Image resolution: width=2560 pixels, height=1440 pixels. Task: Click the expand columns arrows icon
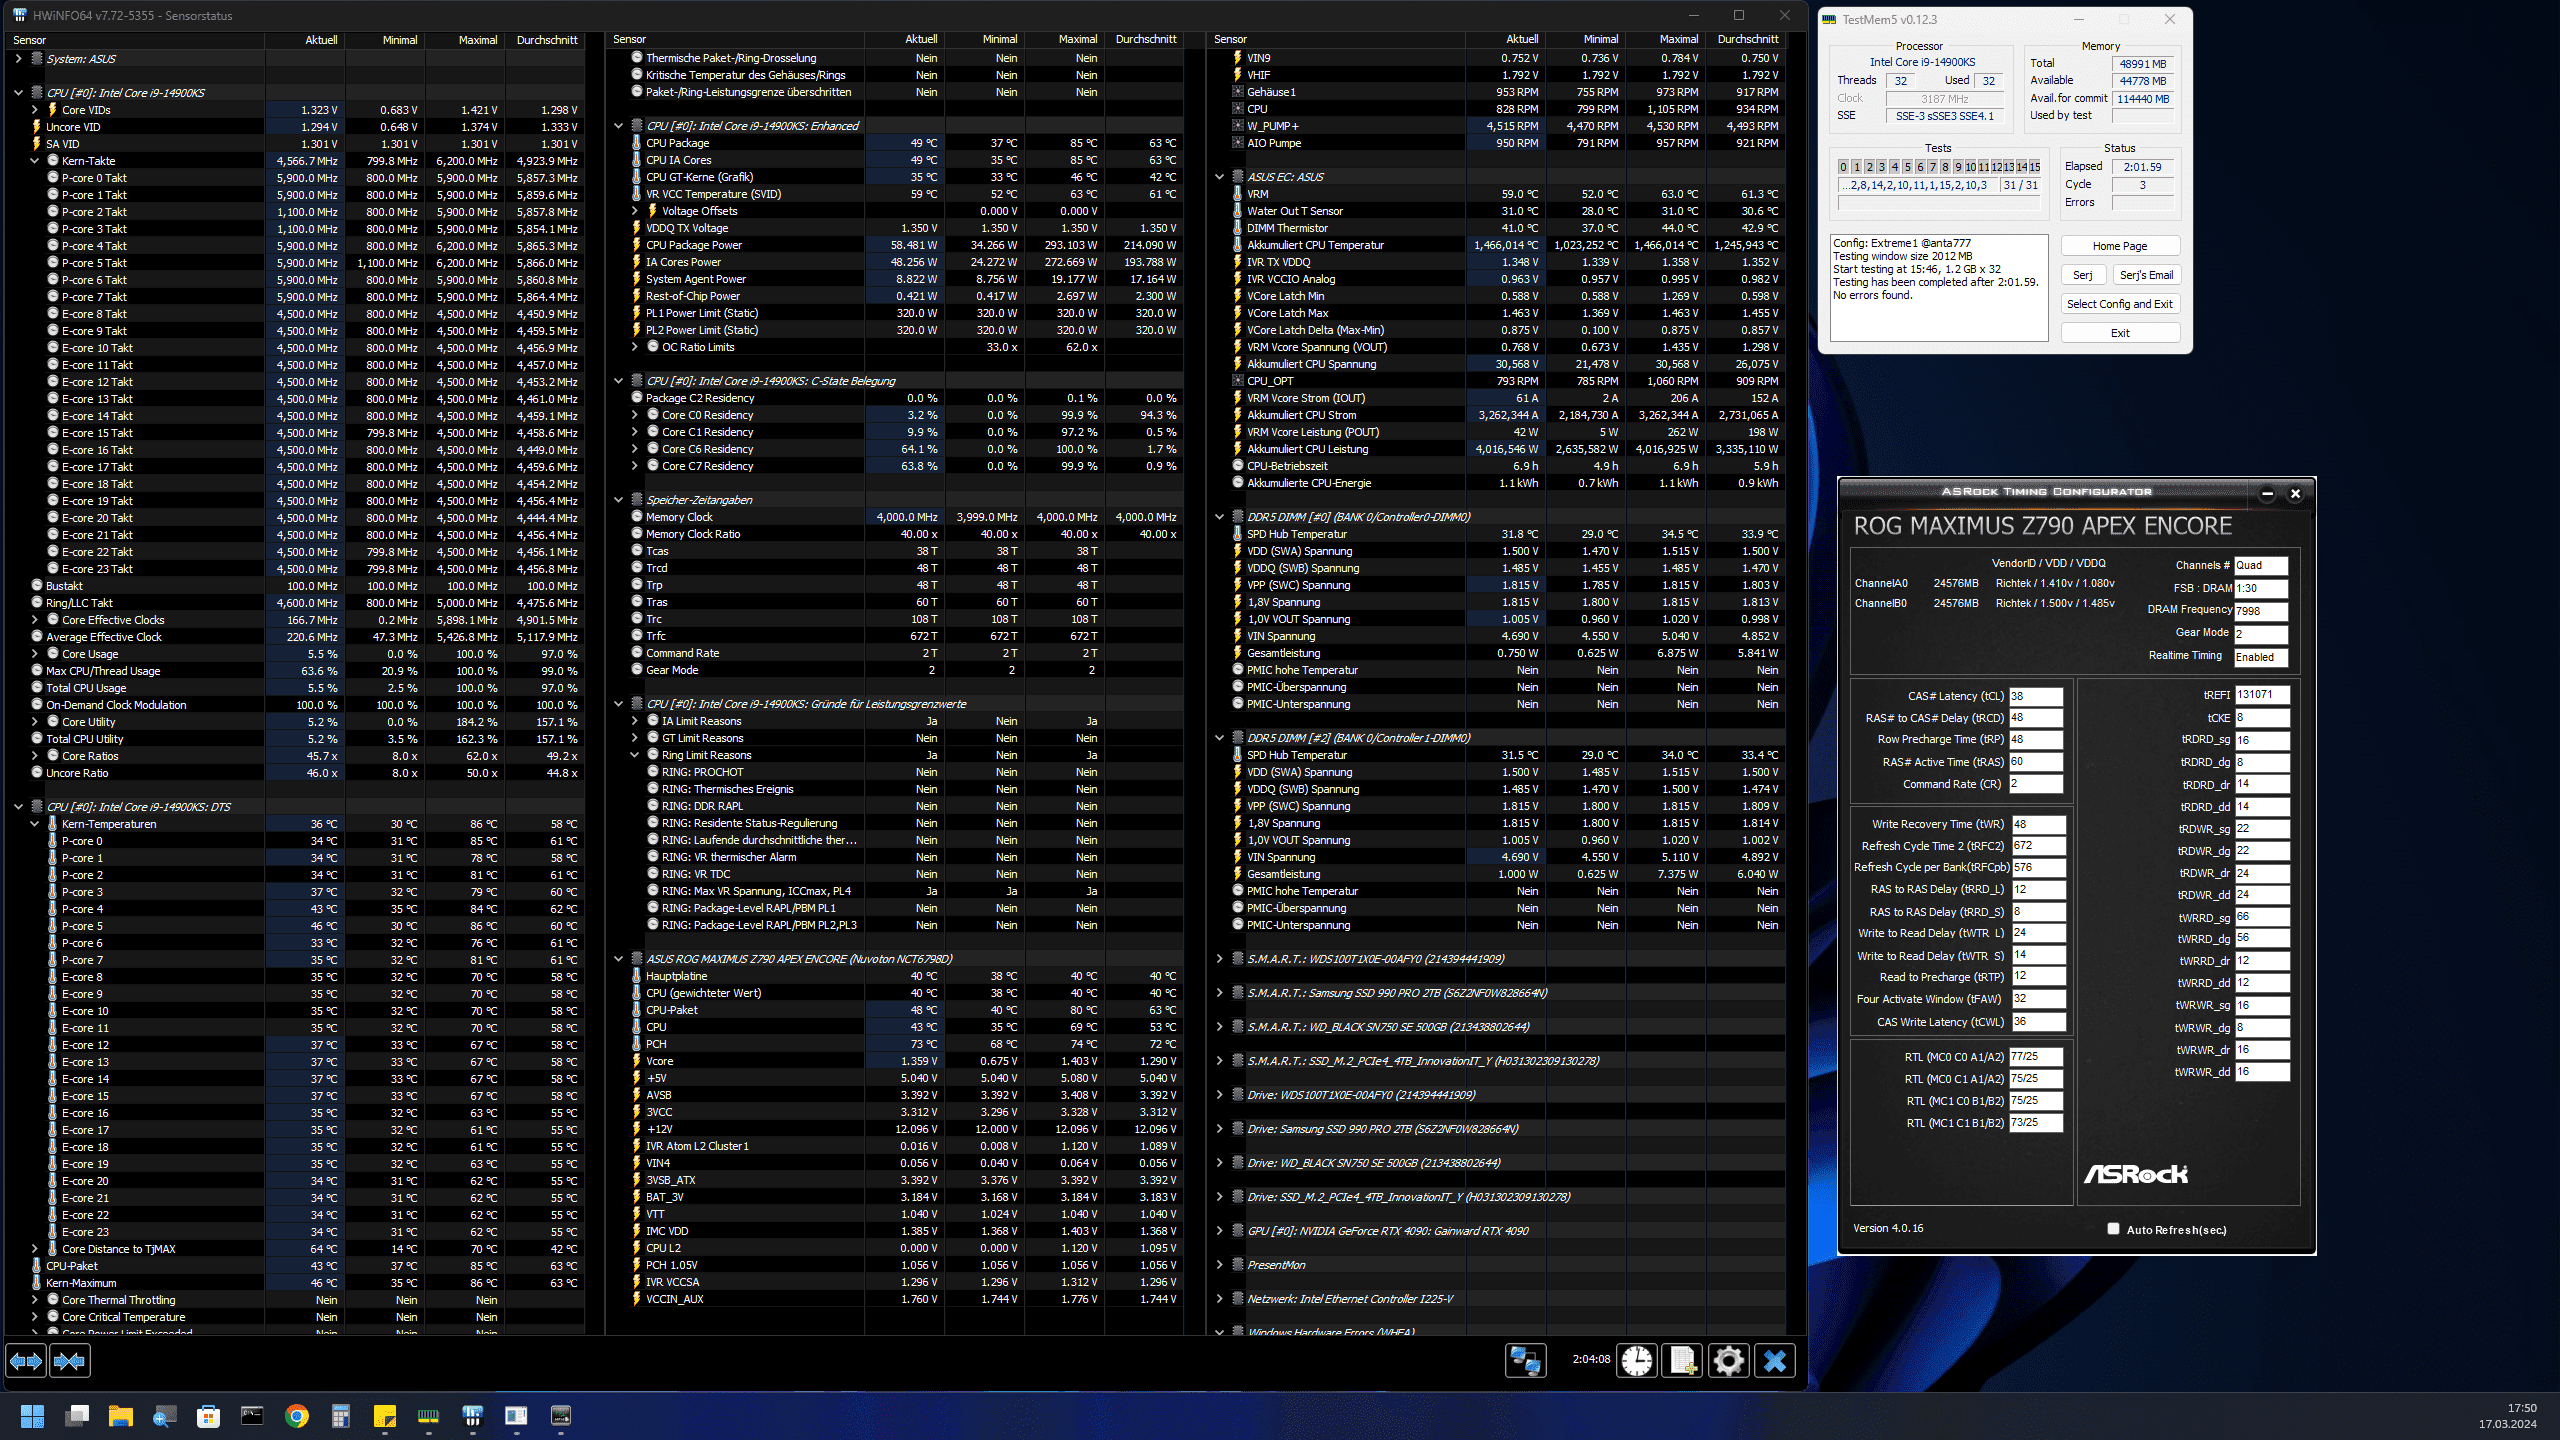[26, 1360]
